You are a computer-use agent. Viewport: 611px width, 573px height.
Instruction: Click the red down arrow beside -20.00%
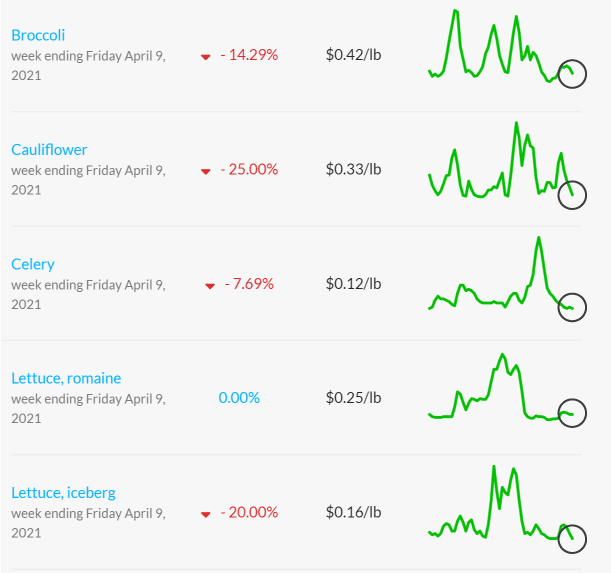205,515
